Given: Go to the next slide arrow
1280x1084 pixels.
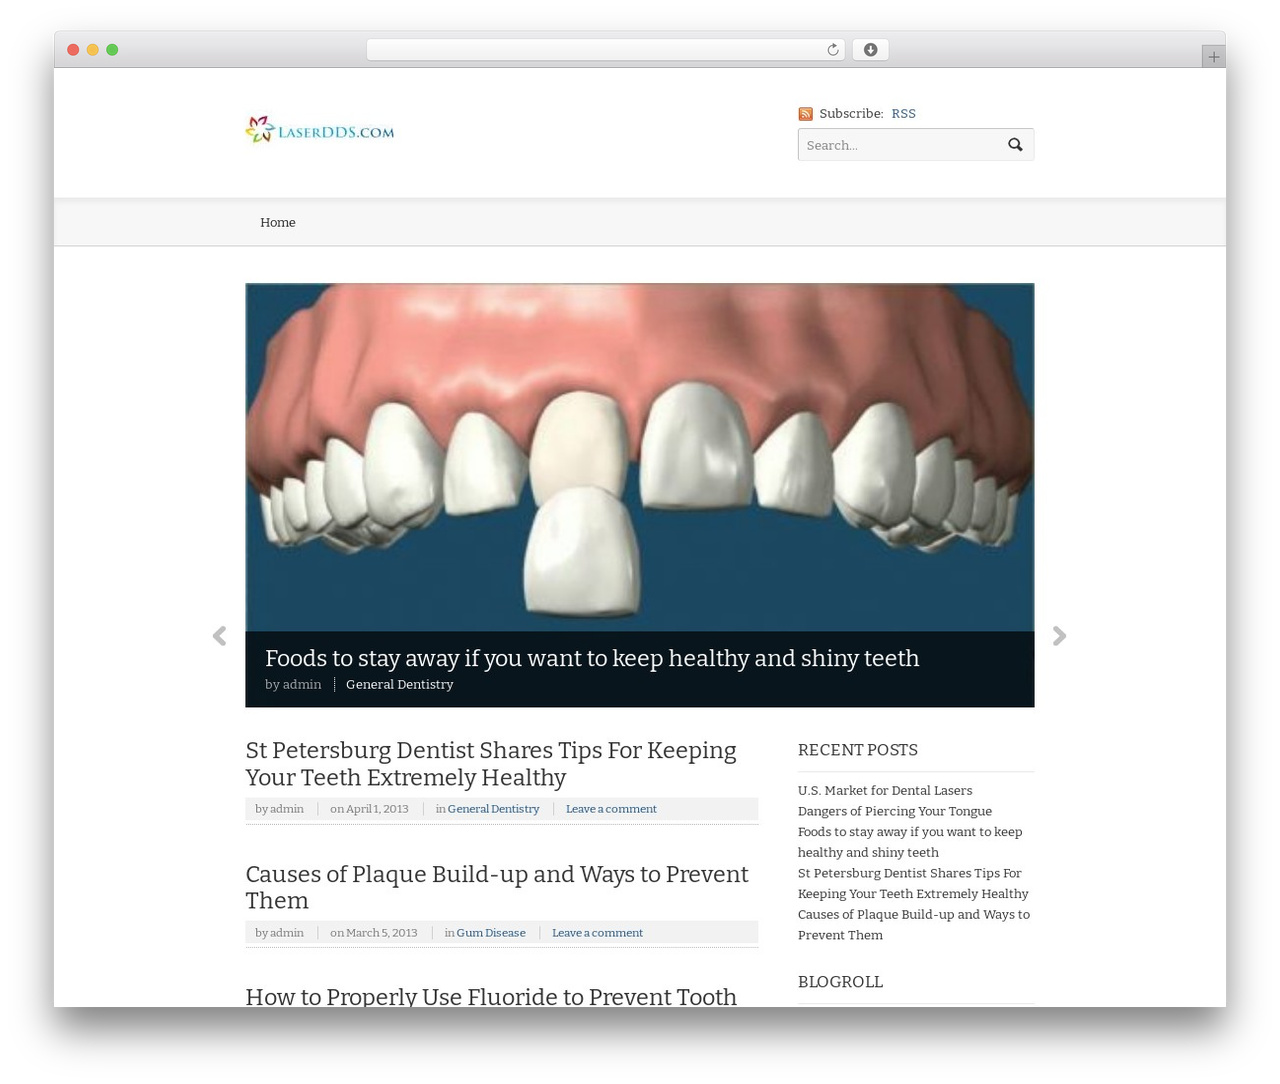Looking at the screenshot, I should coord(1060,636).
